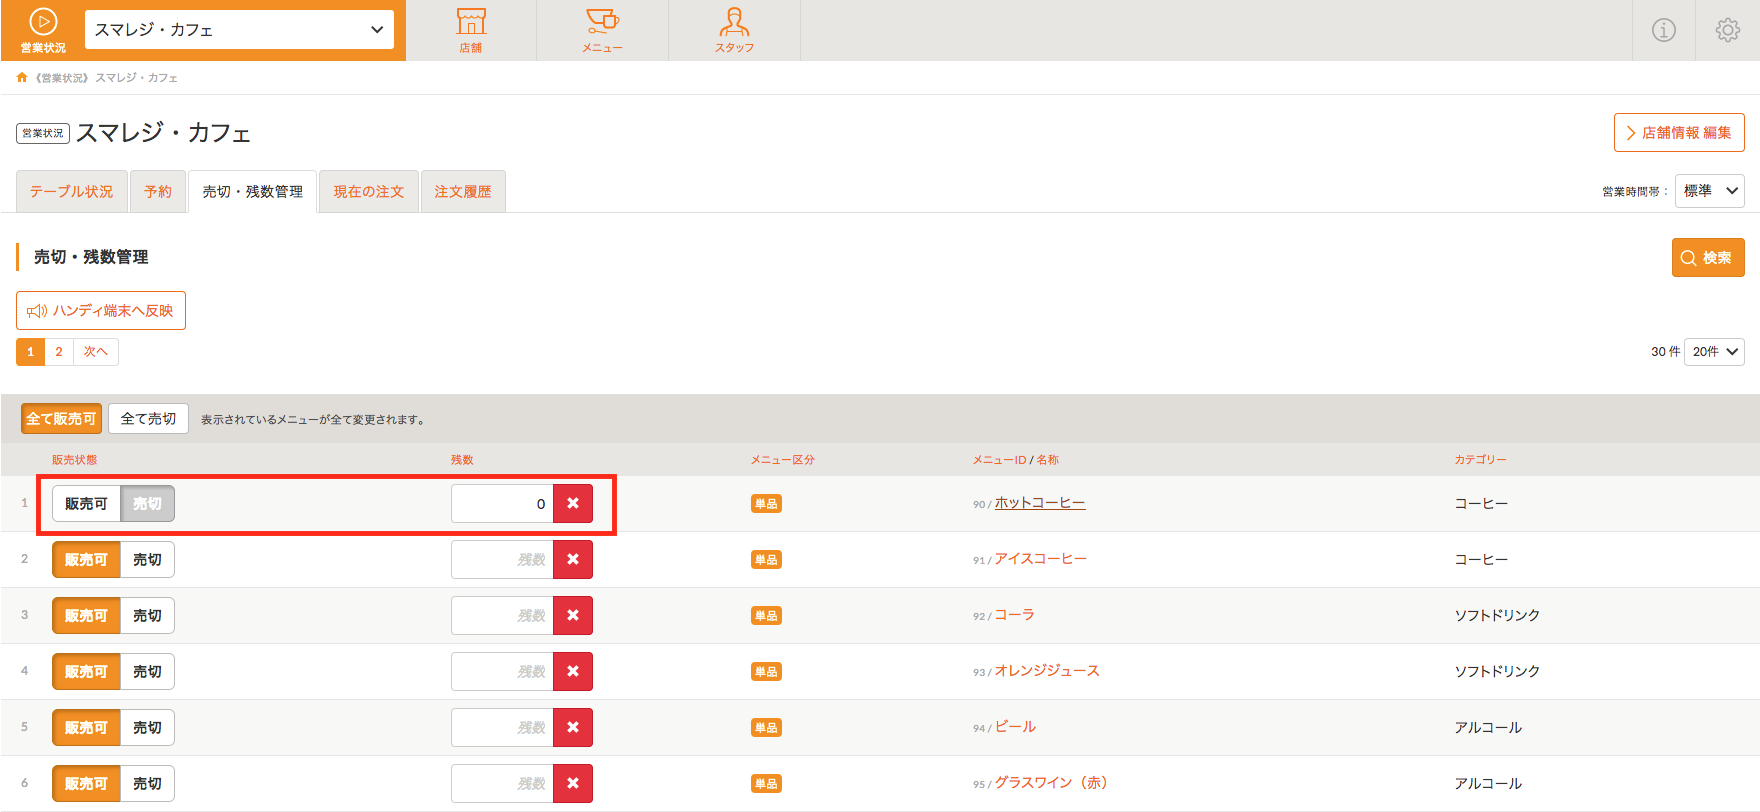Image resolution: width=1760 pixels, height=812 pixels.
Task: Open the 営業時間帯 標準 dropdown
Action: click(x=1710, y=191)
